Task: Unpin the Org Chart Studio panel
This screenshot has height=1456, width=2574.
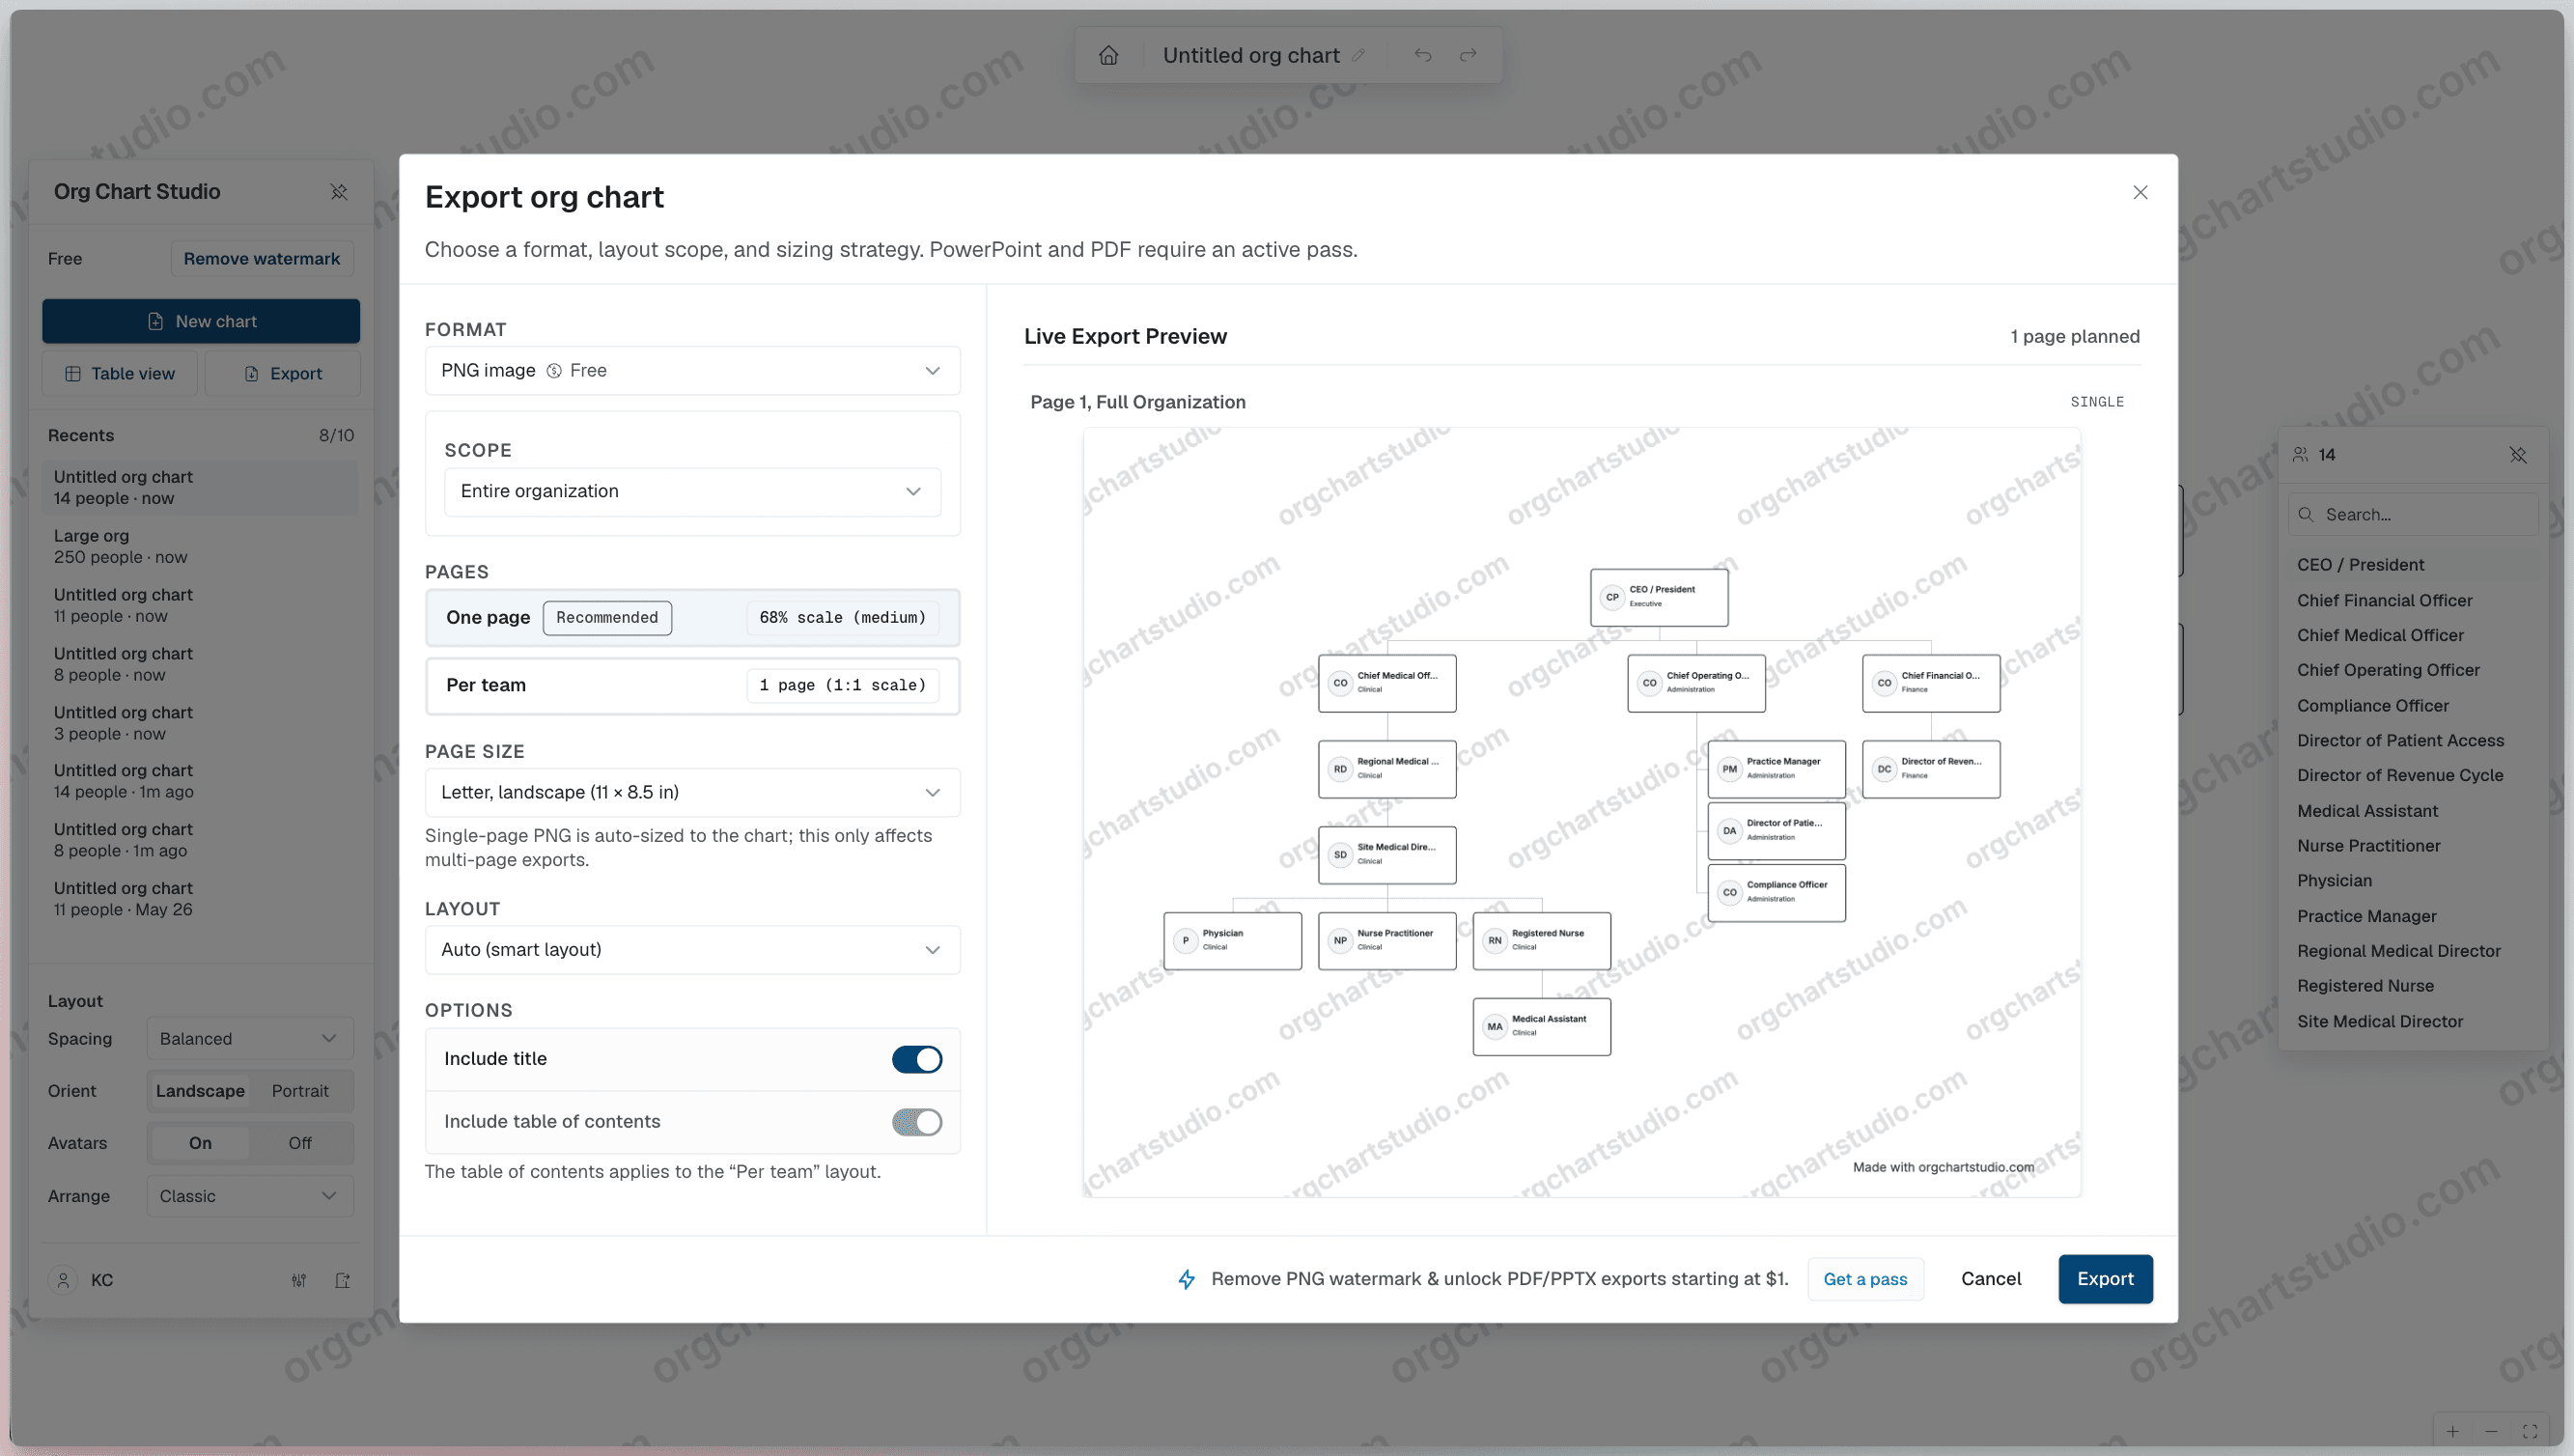Action: (x=339, y=192)
